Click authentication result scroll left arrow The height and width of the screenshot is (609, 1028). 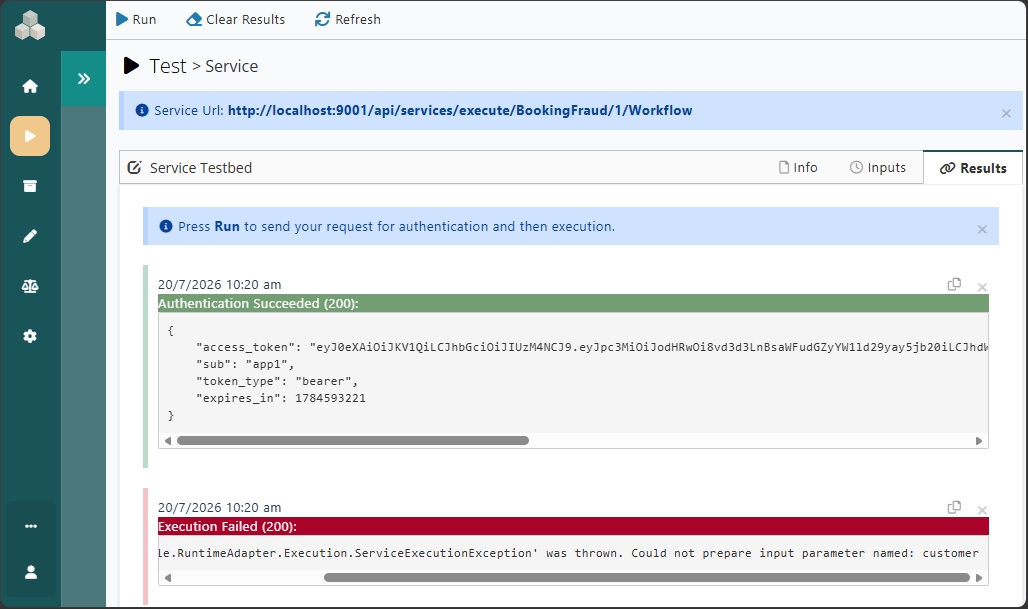[168, 441]
